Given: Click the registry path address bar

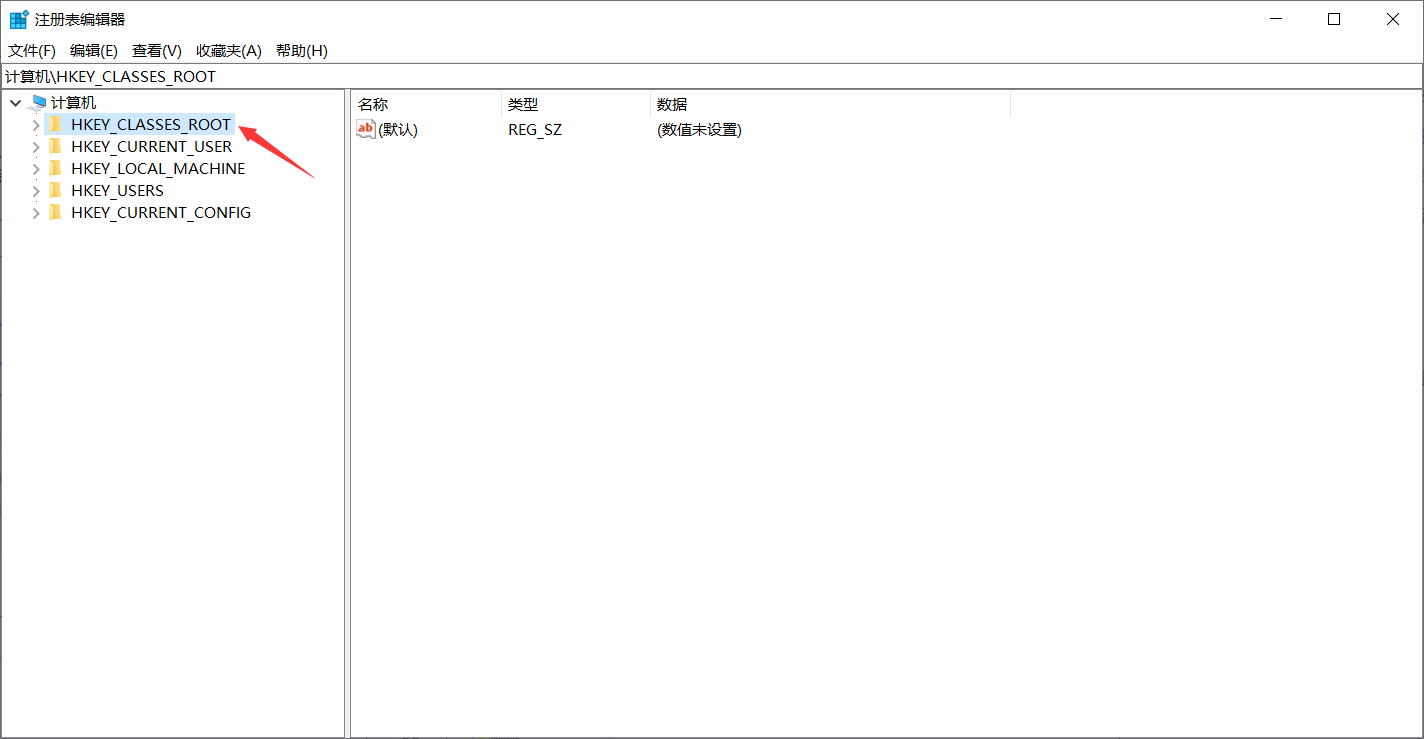Looking at the screenshot, I should [711, 76].
